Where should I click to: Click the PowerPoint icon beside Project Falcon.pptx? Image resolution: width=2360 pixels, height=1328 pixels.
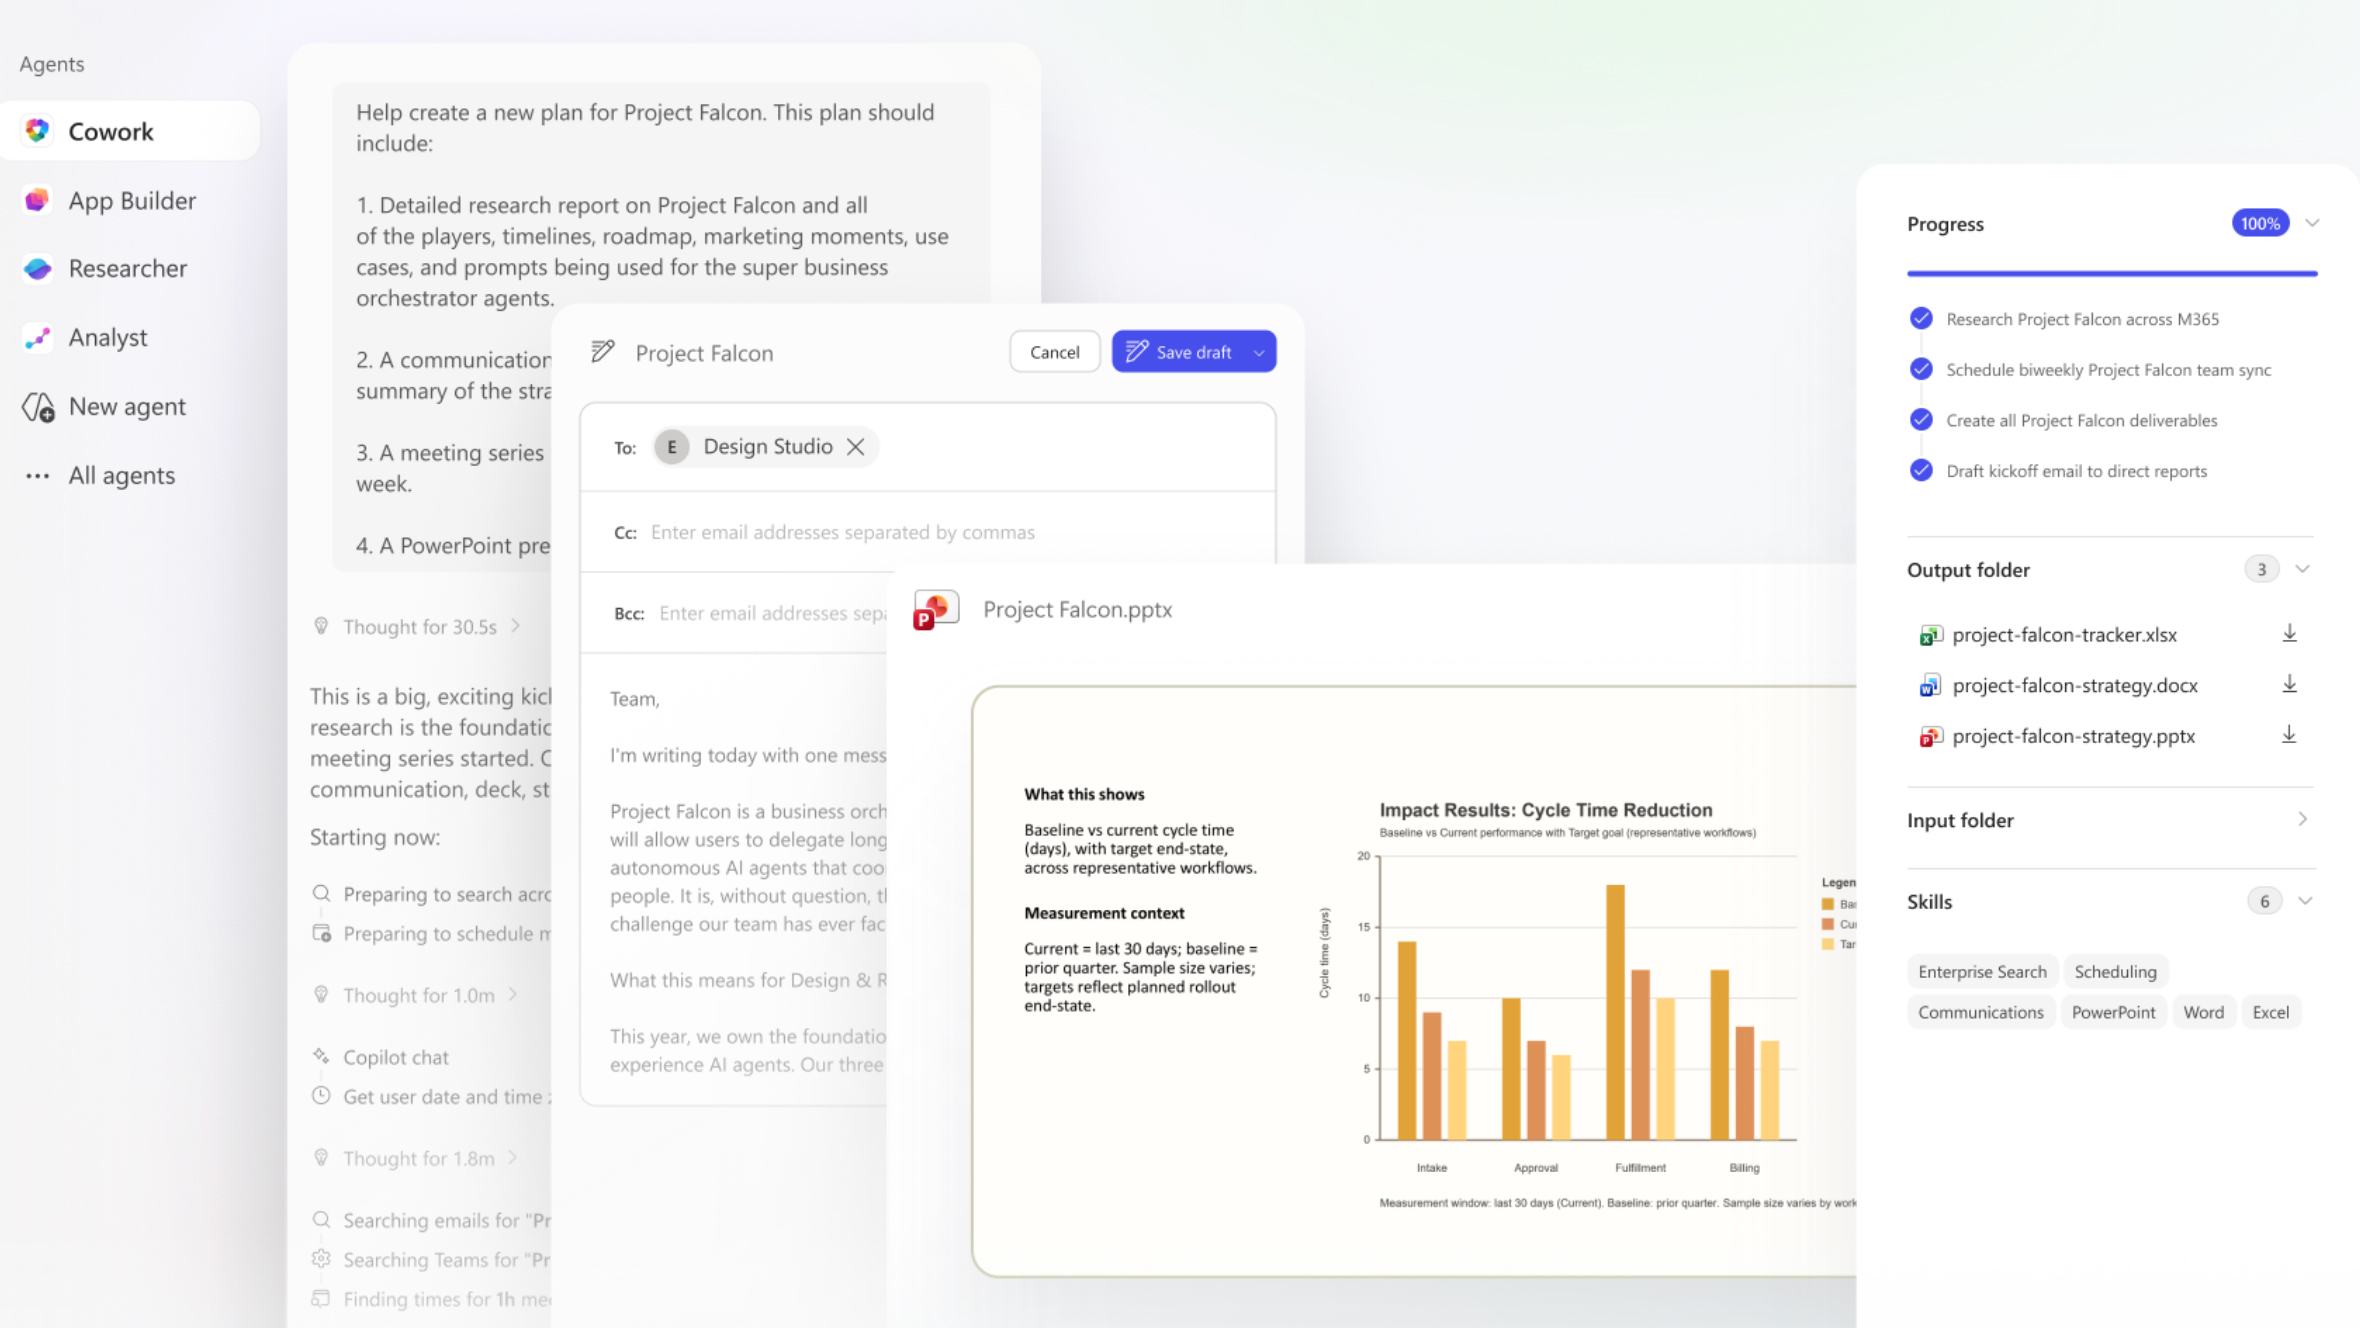936,610
